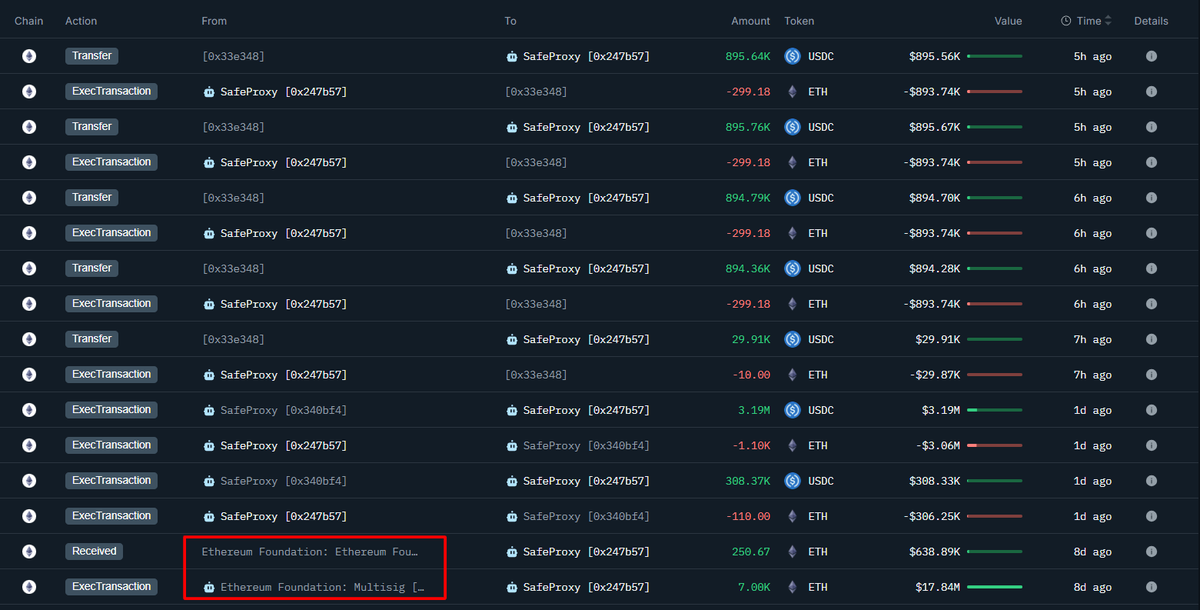Click Ethereum chain icon in 895.64K row
Viewport: 1200px width, 610px height.
[x=29, y=56]
